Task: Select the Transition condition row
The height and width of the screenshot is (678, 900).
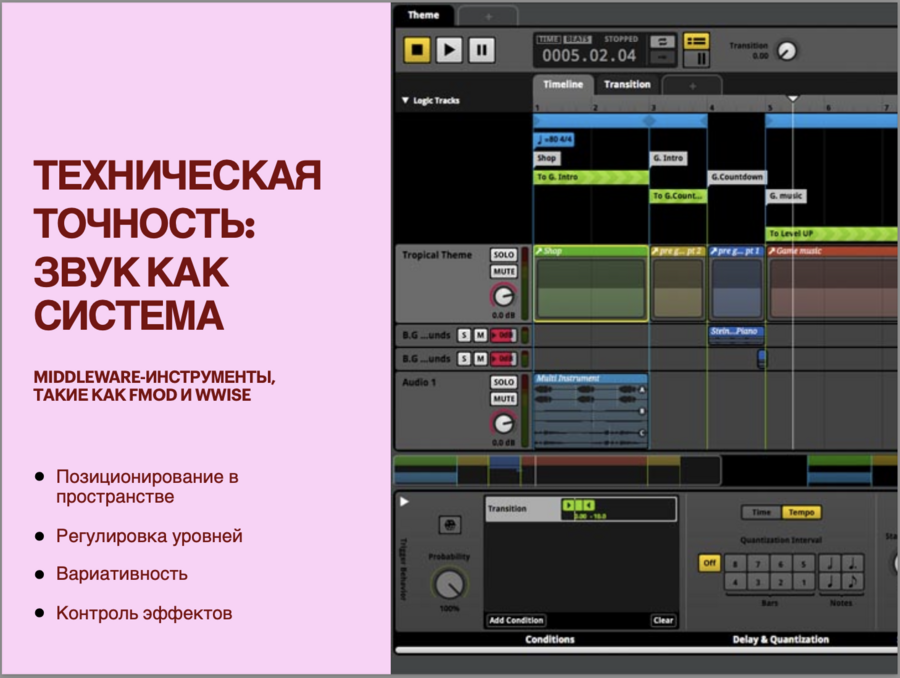Action: click(x=581, y=509)
